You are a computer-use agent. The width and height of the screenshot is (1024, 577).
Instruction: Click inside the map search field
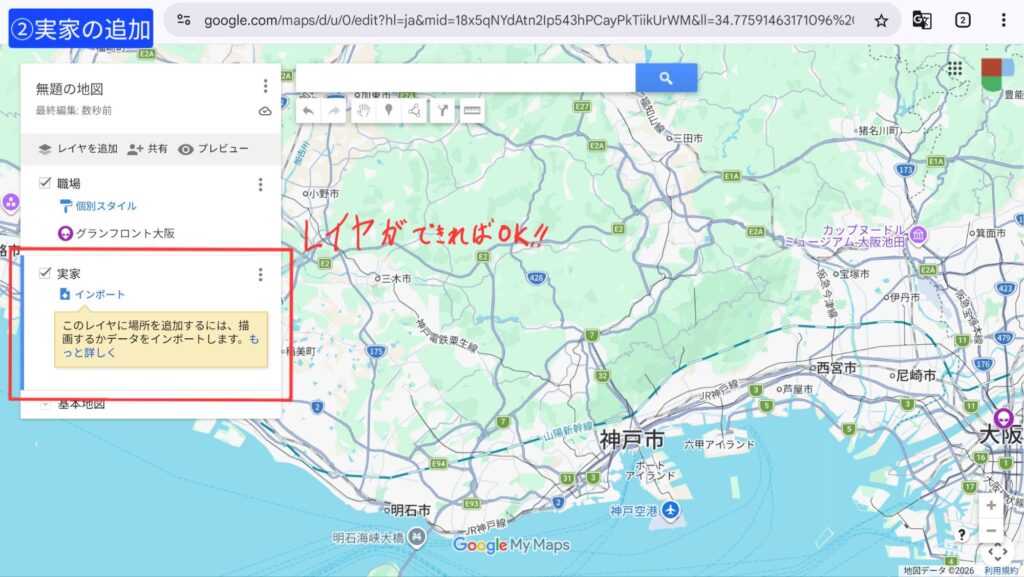click(x=465, y=78)
